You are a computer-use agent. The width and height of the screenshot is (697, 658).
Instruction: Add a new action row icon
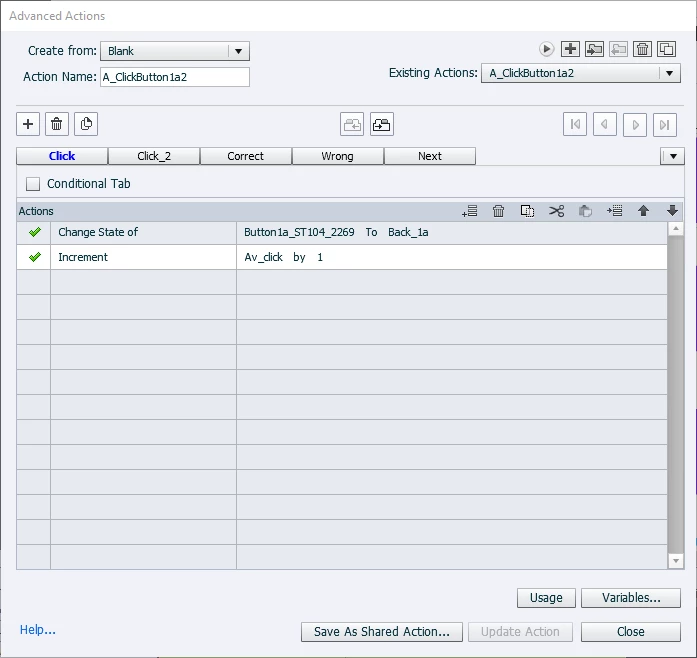coord(469,211)
